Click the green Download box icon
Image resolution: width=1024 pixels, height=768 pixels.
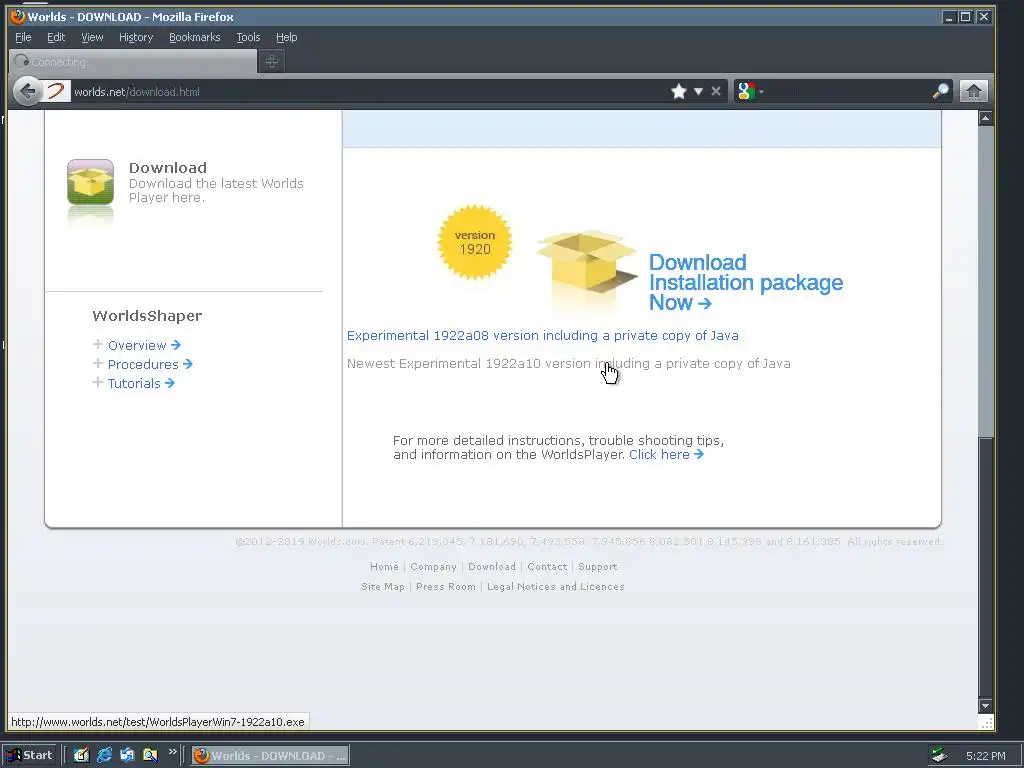click(x=90, y=182)
